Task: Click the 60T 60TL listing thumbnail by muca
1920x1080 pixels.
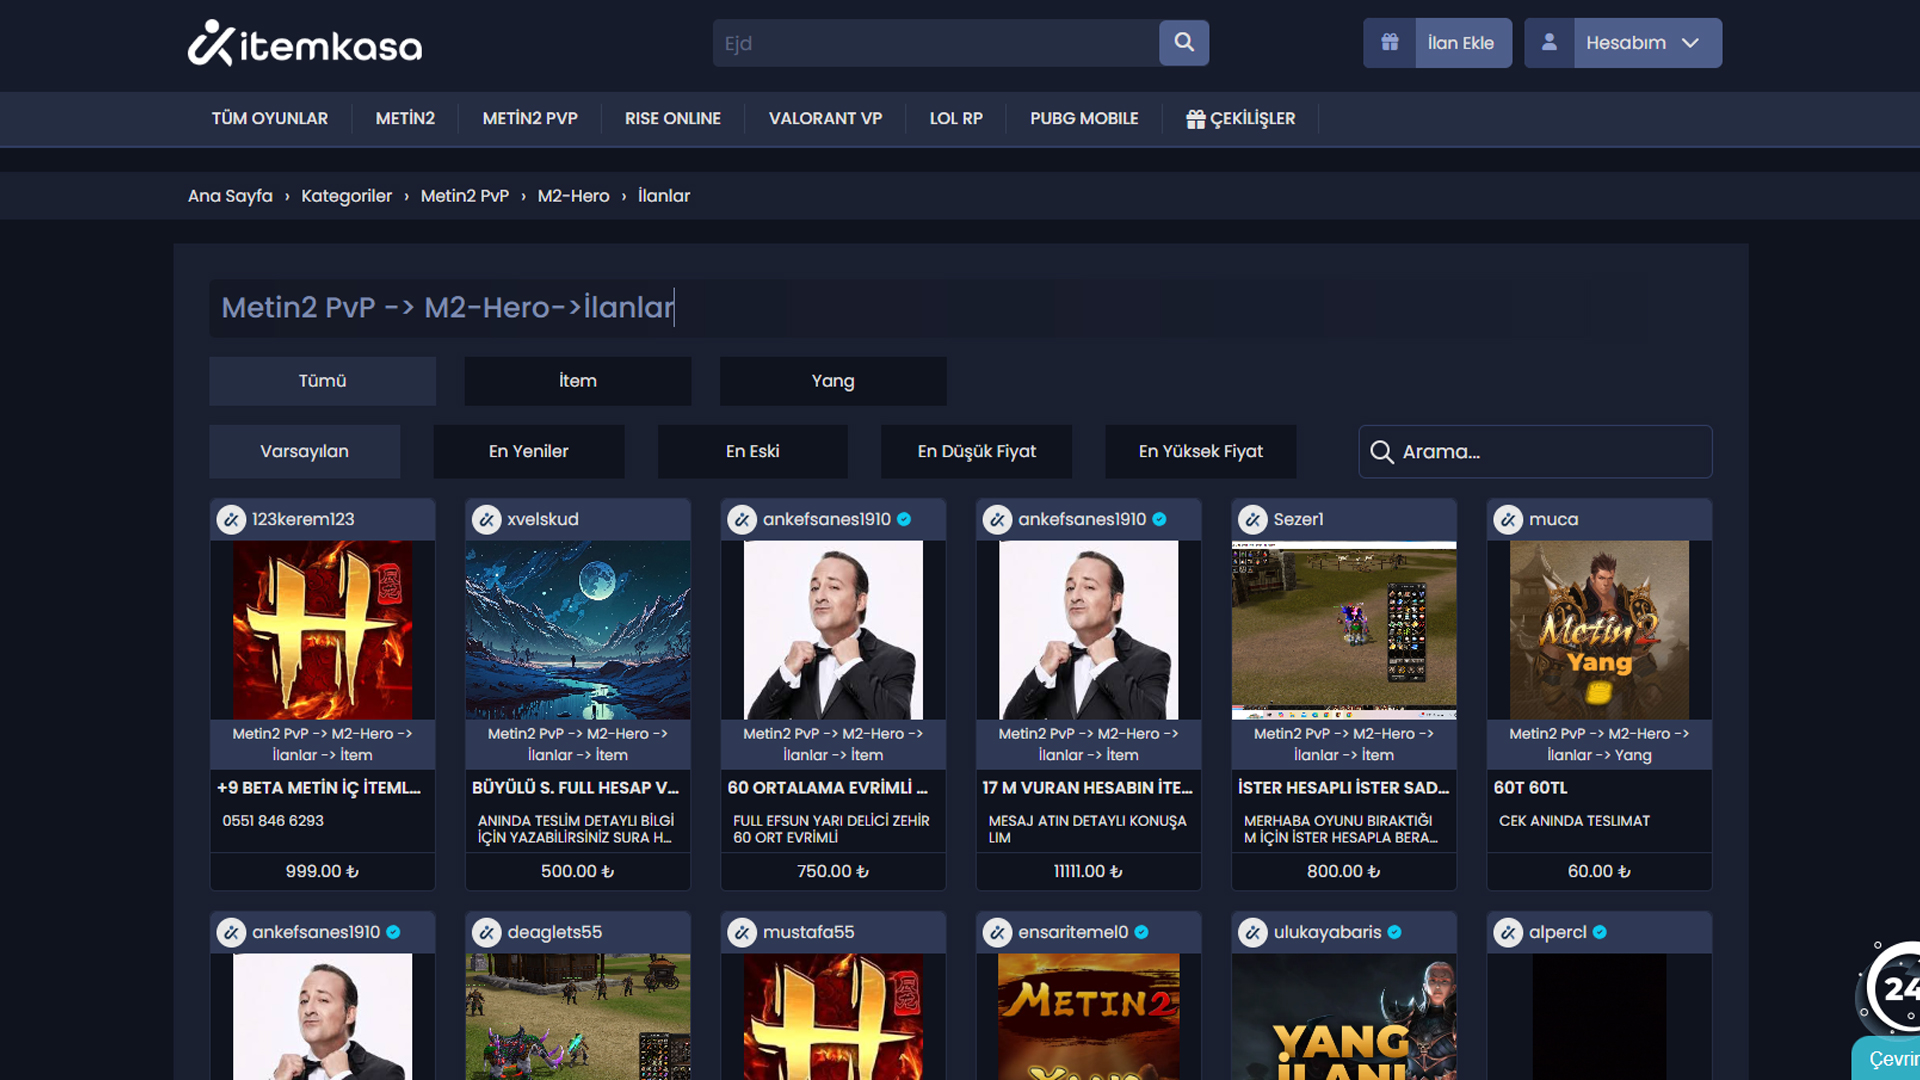Action: coord(1599,629)
